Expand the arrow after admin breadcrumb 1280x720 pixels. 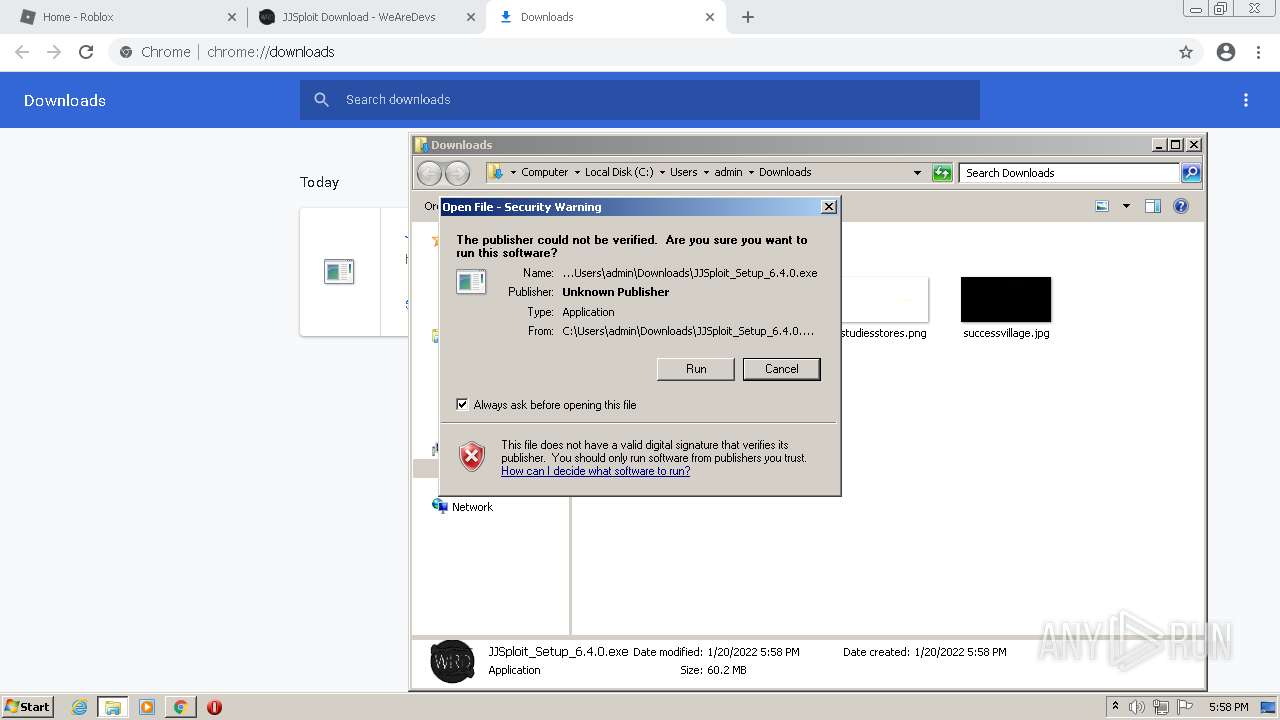(x=751, y=172)
